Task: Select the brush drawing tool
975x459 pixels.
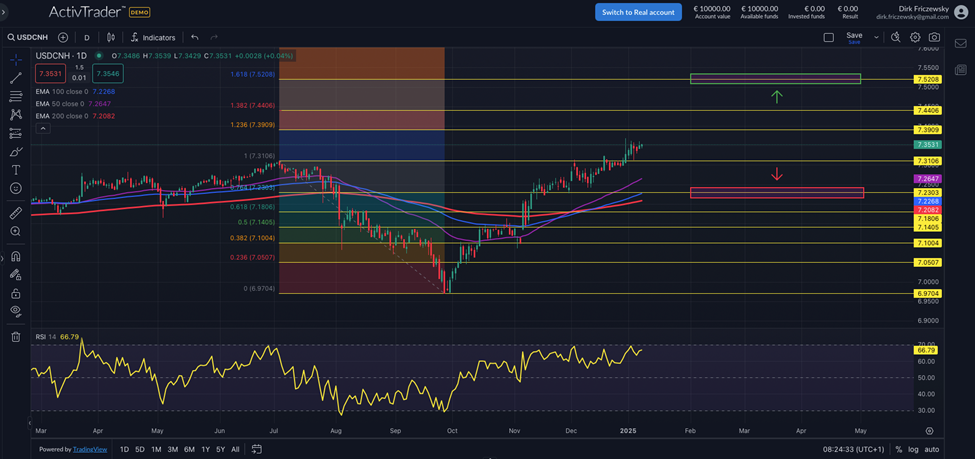Action: point(16,152)
